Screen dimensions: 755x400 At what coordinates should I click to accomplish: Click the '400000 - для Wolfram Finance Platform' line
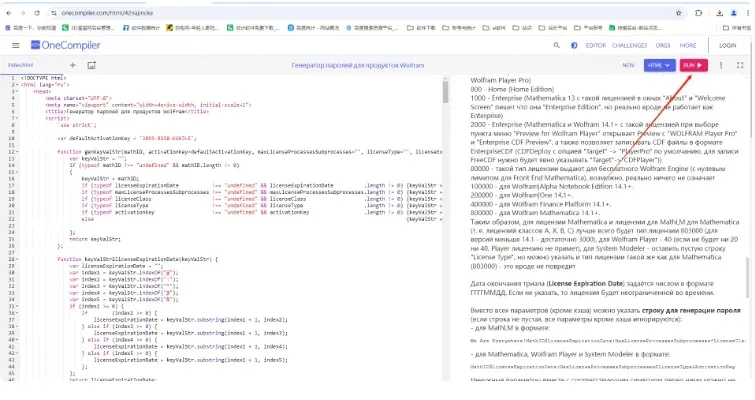pos(541,204)
